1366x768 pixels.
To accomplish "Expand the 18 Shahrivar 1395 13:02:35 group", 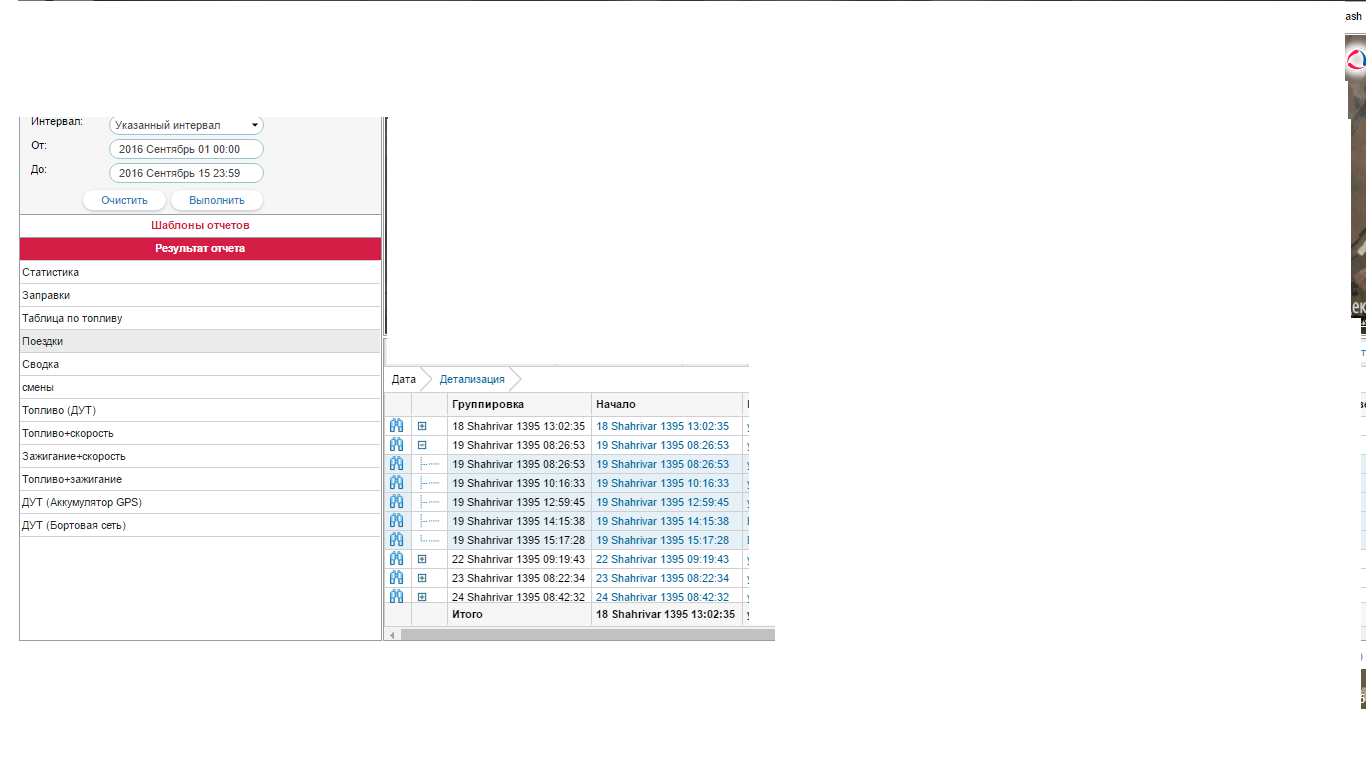I will [422, 426].
